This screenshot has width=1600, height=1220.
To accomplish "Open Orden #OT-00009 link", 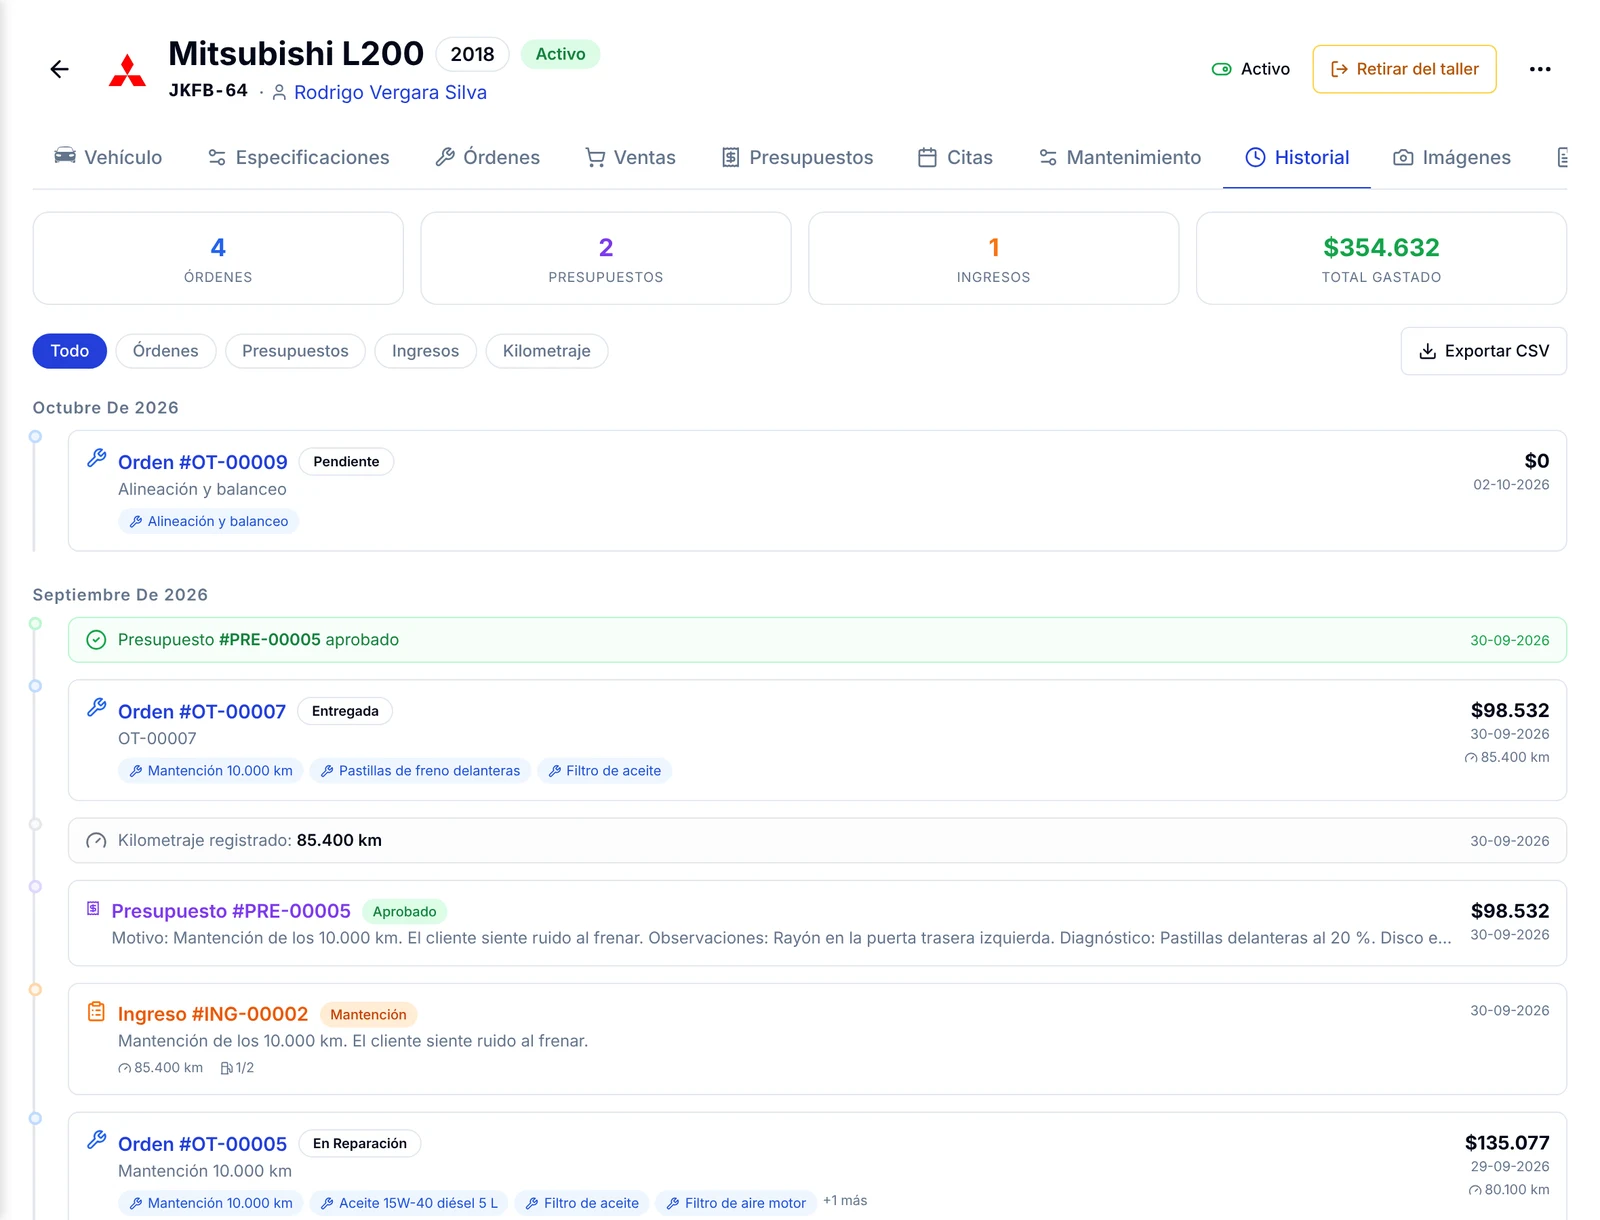I will tap(203, 462).
